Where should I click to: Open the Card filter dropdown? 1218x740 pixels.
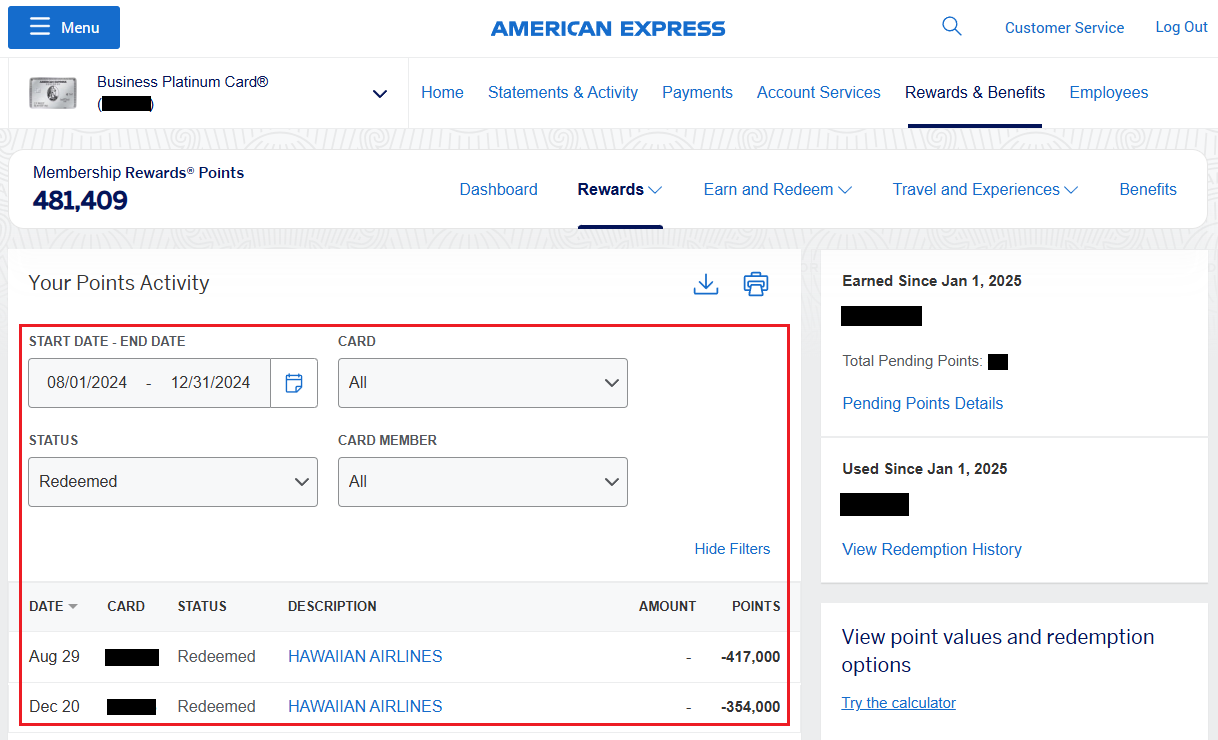483,383
